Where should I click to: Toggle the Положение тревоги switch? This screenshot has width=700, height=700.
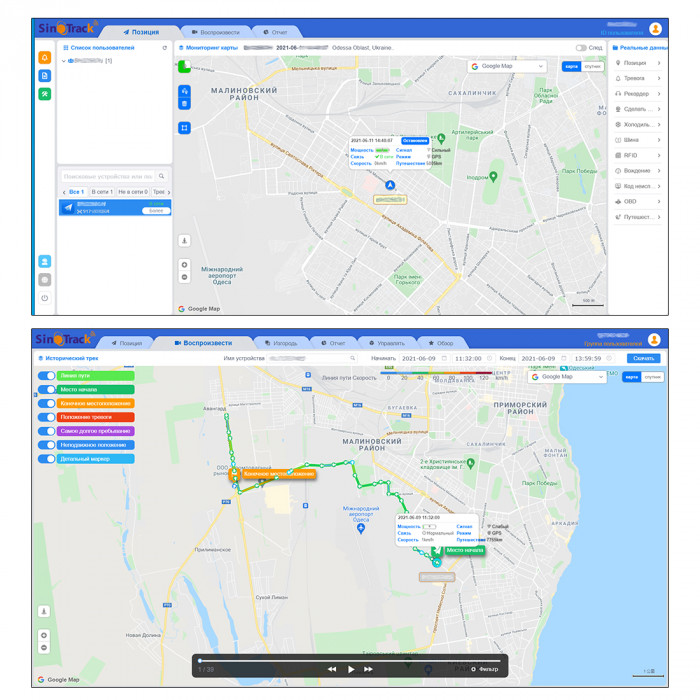tap(46, 417)
